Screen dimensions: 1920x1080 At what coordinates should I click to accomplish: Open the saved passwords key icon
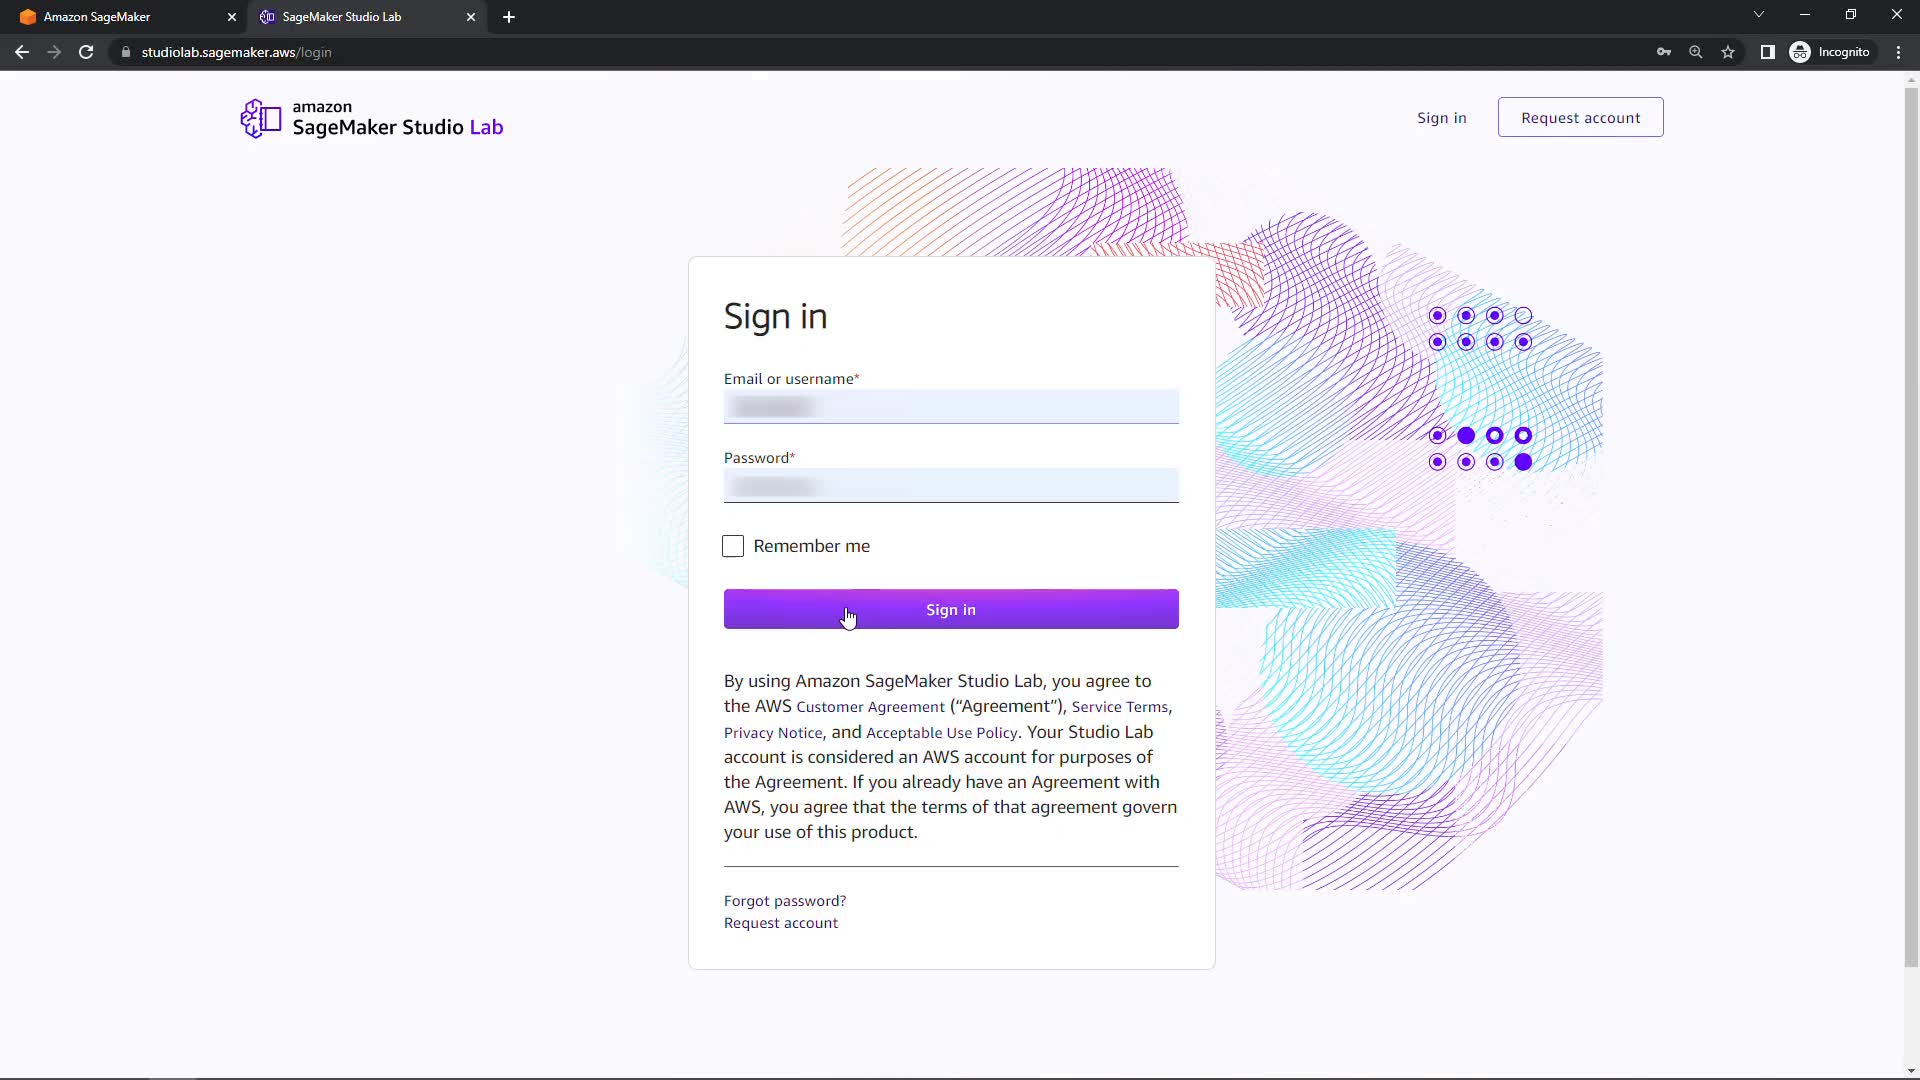[x=1664, y=52]
